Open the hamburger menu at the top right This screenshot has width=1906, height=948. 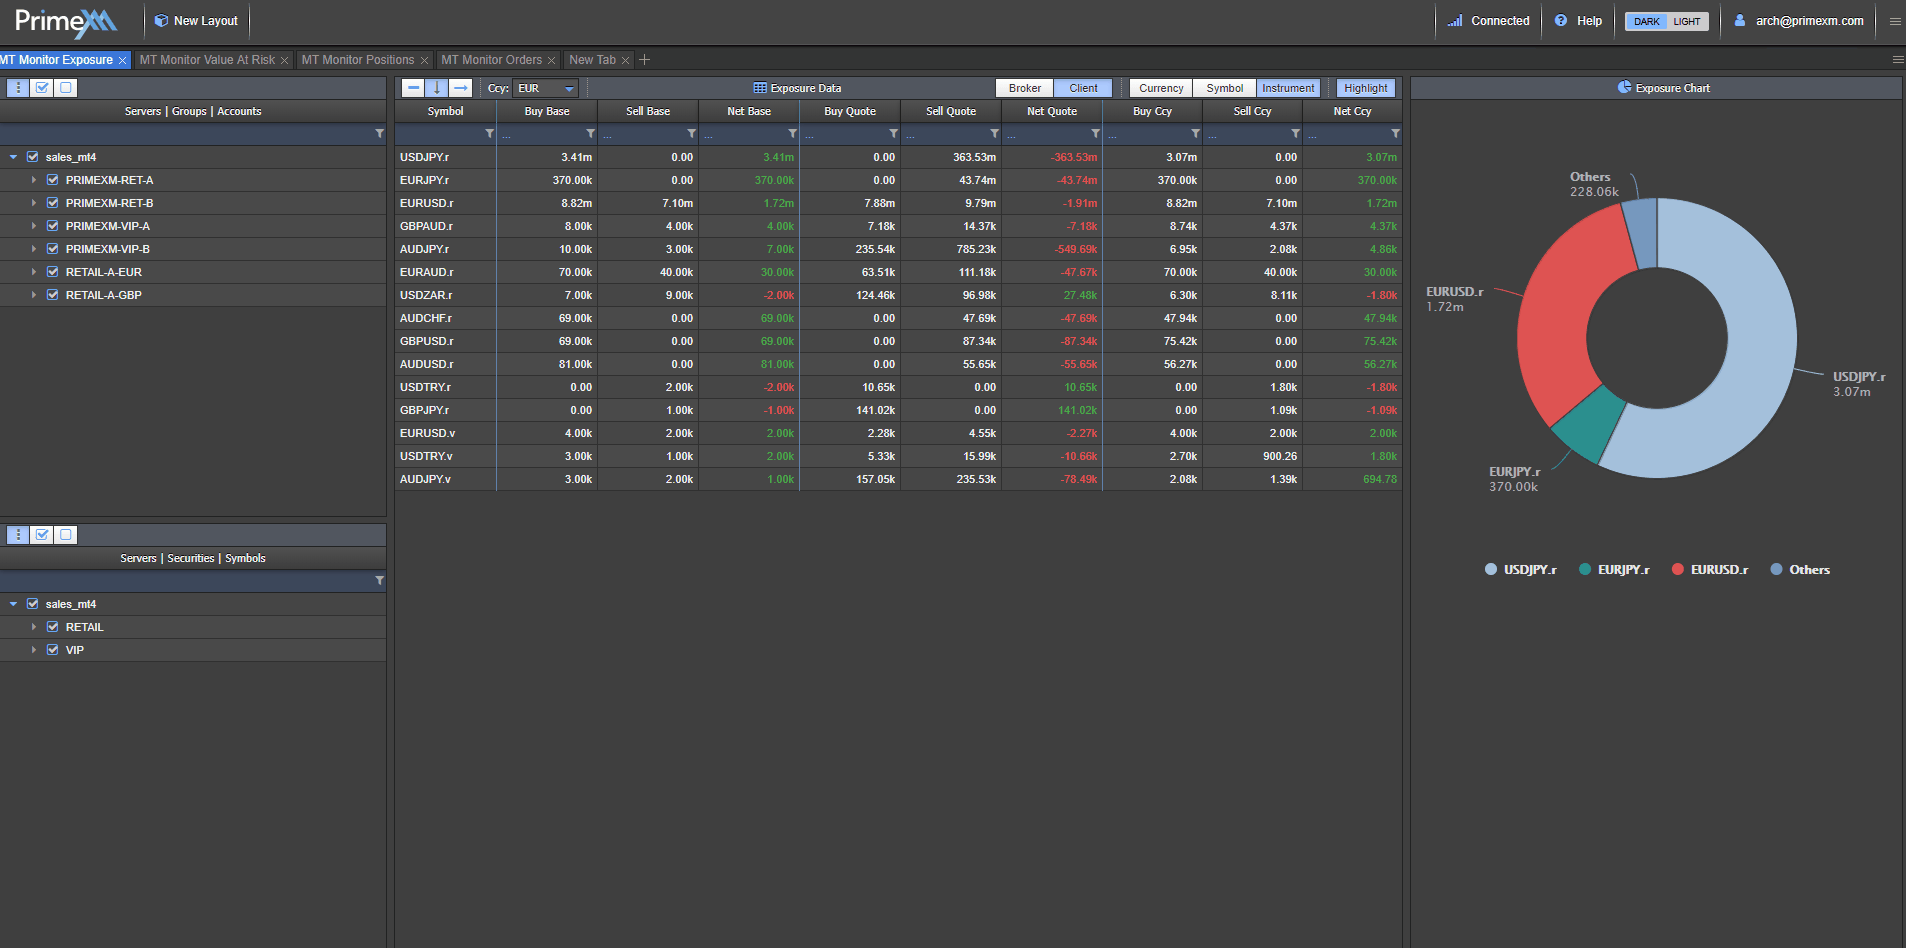pos(1895,21)
